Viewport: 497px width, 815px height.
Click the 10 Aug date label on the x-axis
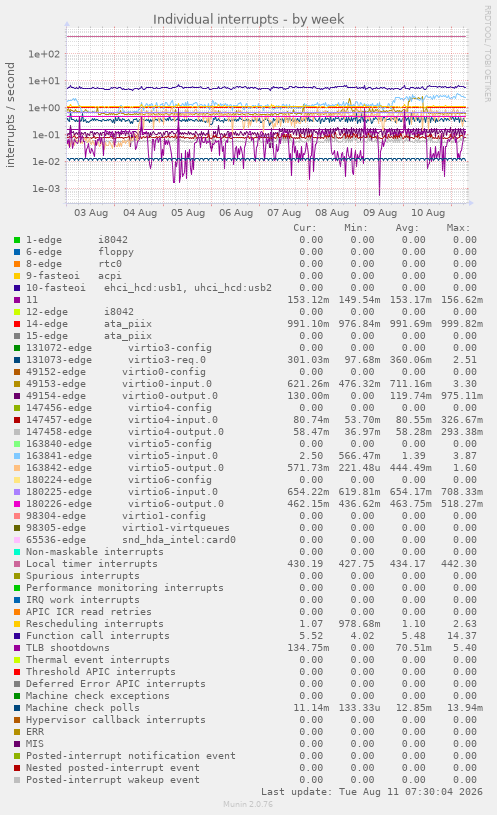pos(428,213)
